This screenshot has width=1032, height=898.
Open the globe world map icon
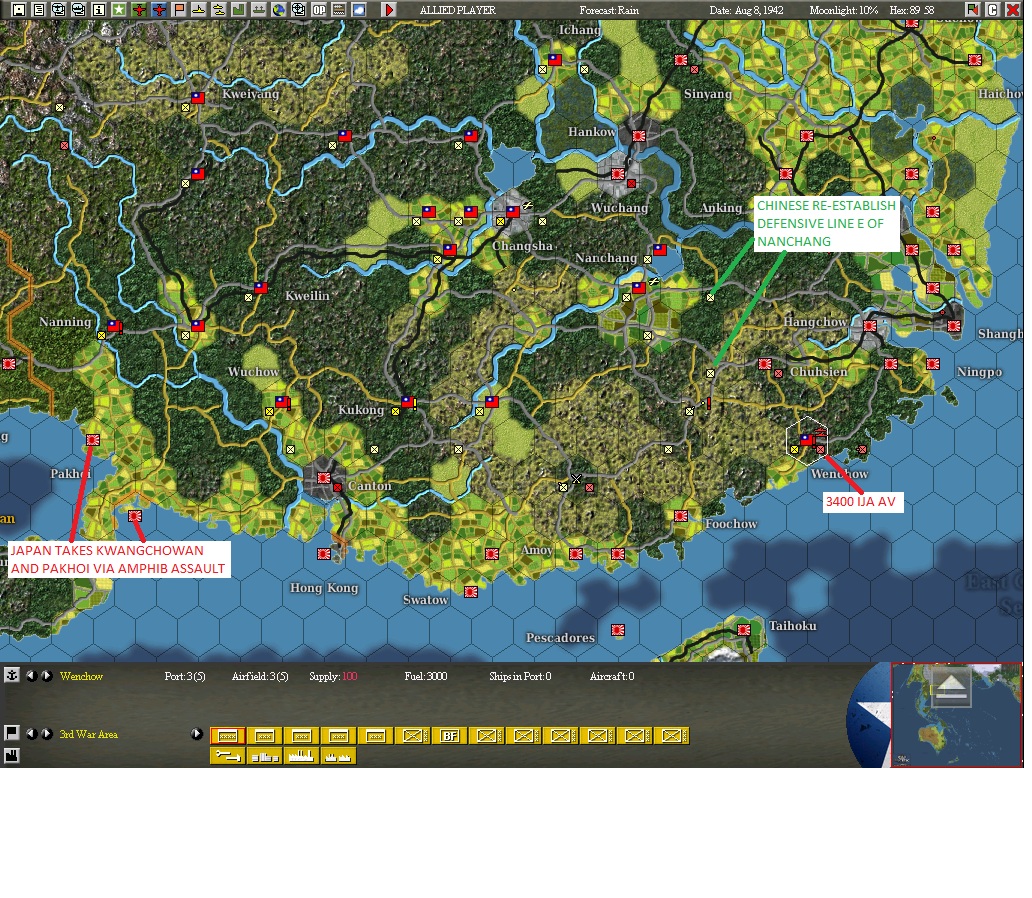279,10
